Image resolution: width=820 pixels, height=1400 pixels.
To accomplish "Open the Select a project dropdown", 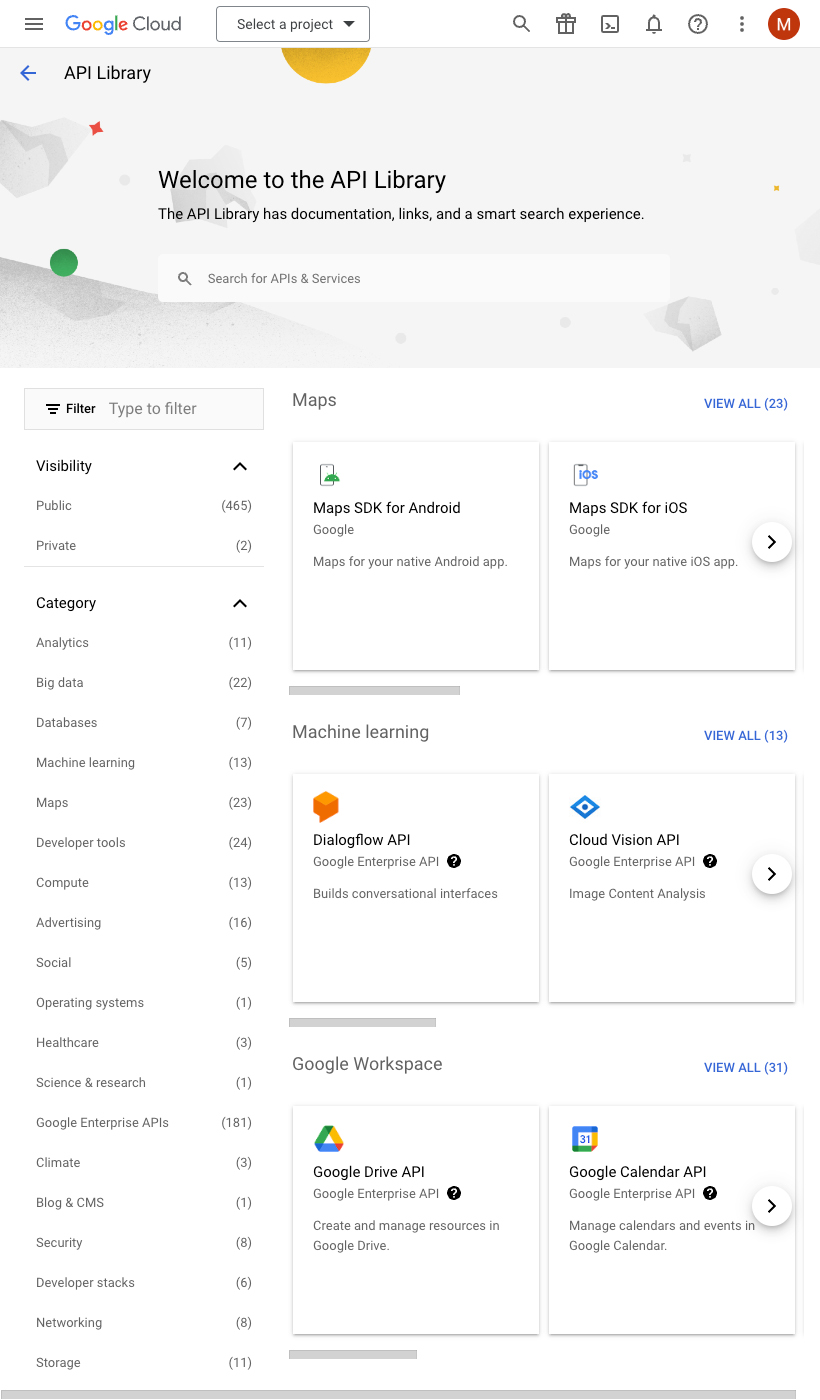I will (x=293, y=24).
